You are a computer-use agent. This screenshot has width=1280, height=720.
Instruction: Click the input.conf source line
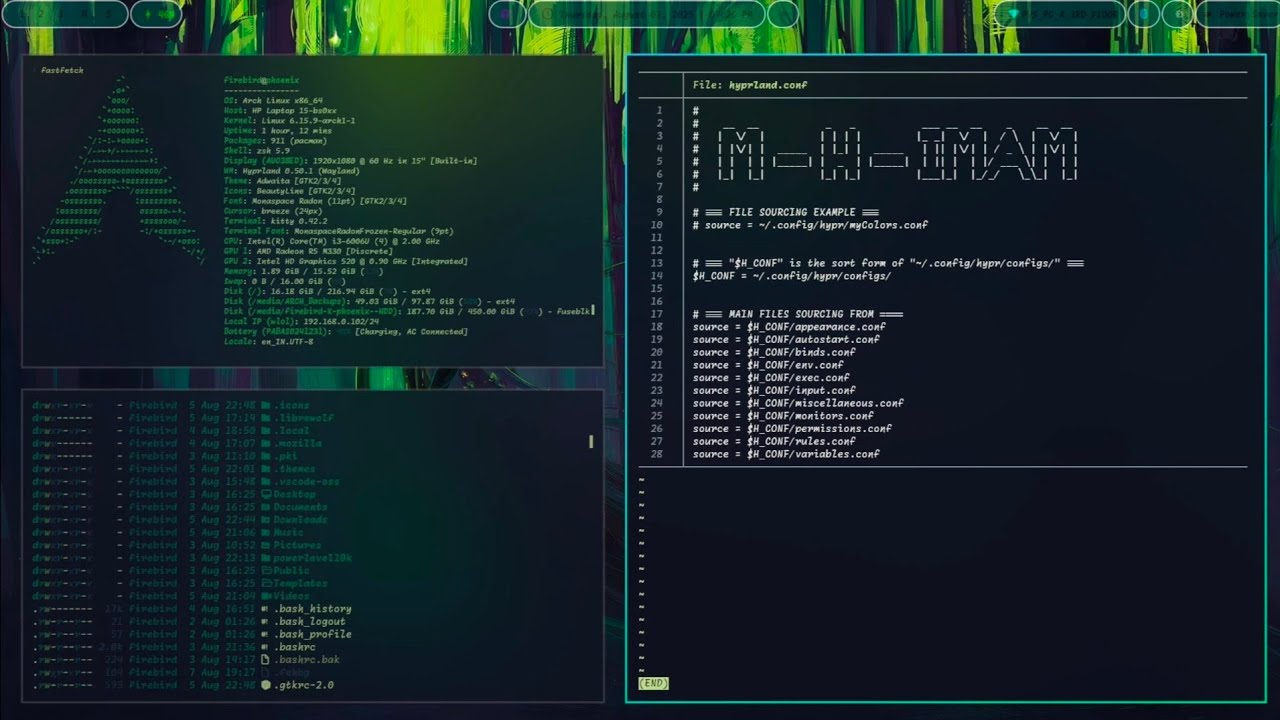click(x=774, y=391)
